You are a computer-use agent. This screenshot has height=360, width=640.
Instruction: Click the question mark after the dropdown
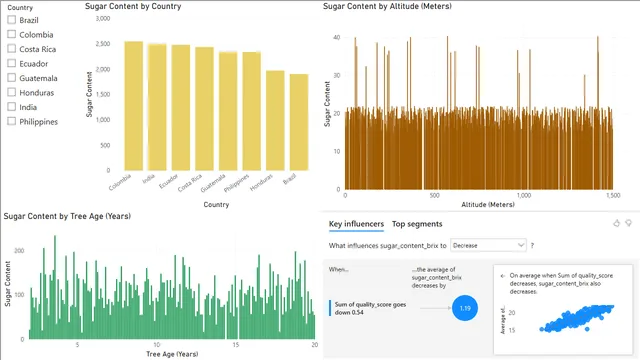(532, 246)
